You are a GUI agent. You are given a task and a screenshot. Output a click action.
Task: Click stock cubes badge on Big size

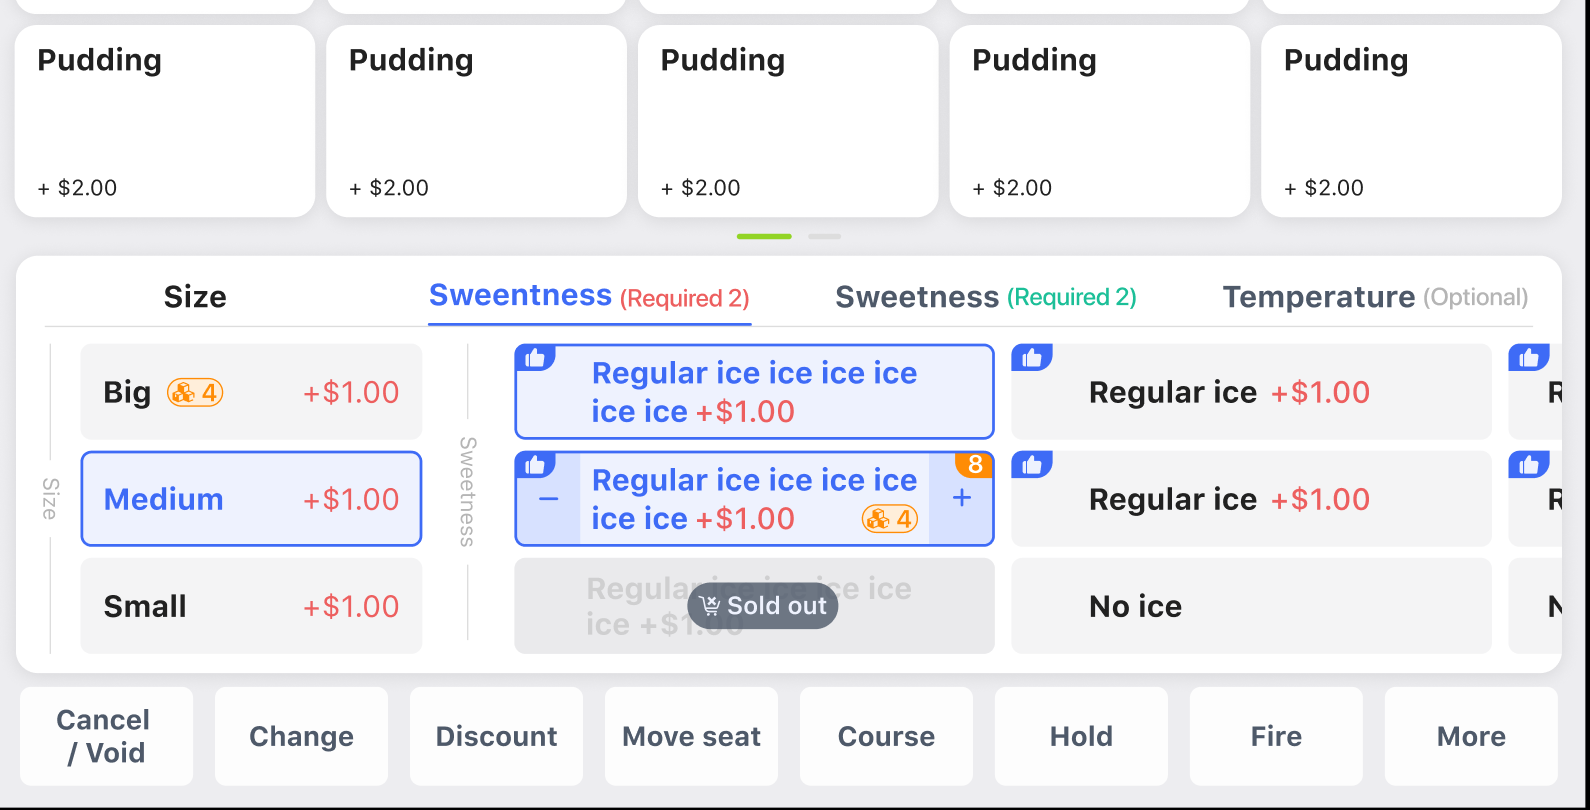pyautogui.click(x=195, y=392)
